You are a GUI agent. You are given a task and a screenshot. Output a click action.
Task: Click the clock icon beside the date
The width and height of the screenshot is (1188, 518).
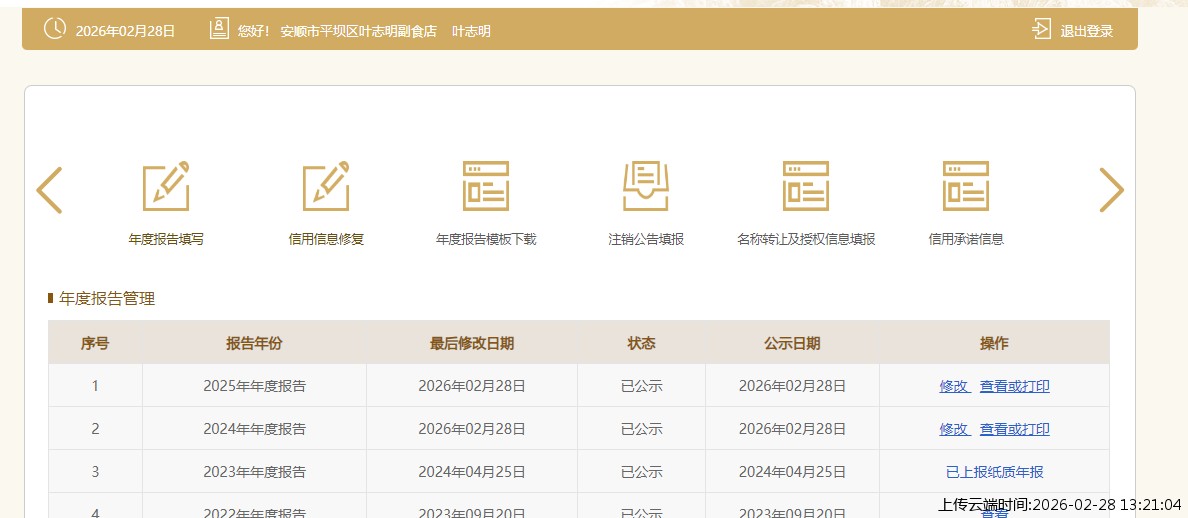pyautogui.click(x=55, y=30)
